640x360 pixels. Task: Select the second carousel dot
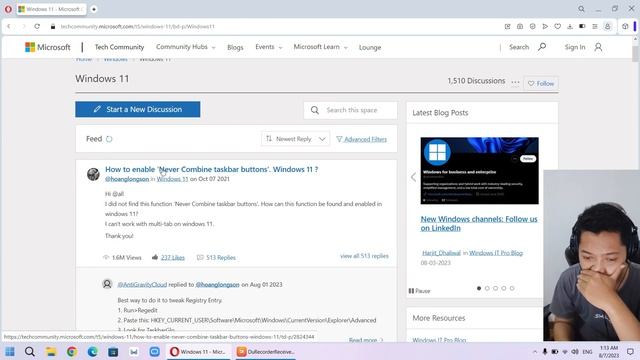[x=487, y=288]
